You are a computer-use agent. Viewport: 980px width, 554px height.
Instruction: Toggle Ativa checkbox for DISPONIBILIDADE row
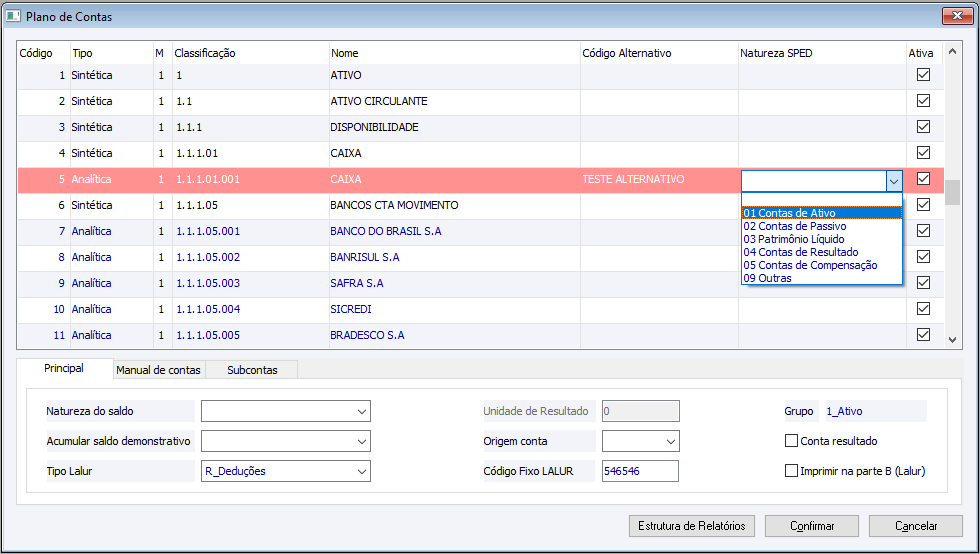tap(923, 126)
